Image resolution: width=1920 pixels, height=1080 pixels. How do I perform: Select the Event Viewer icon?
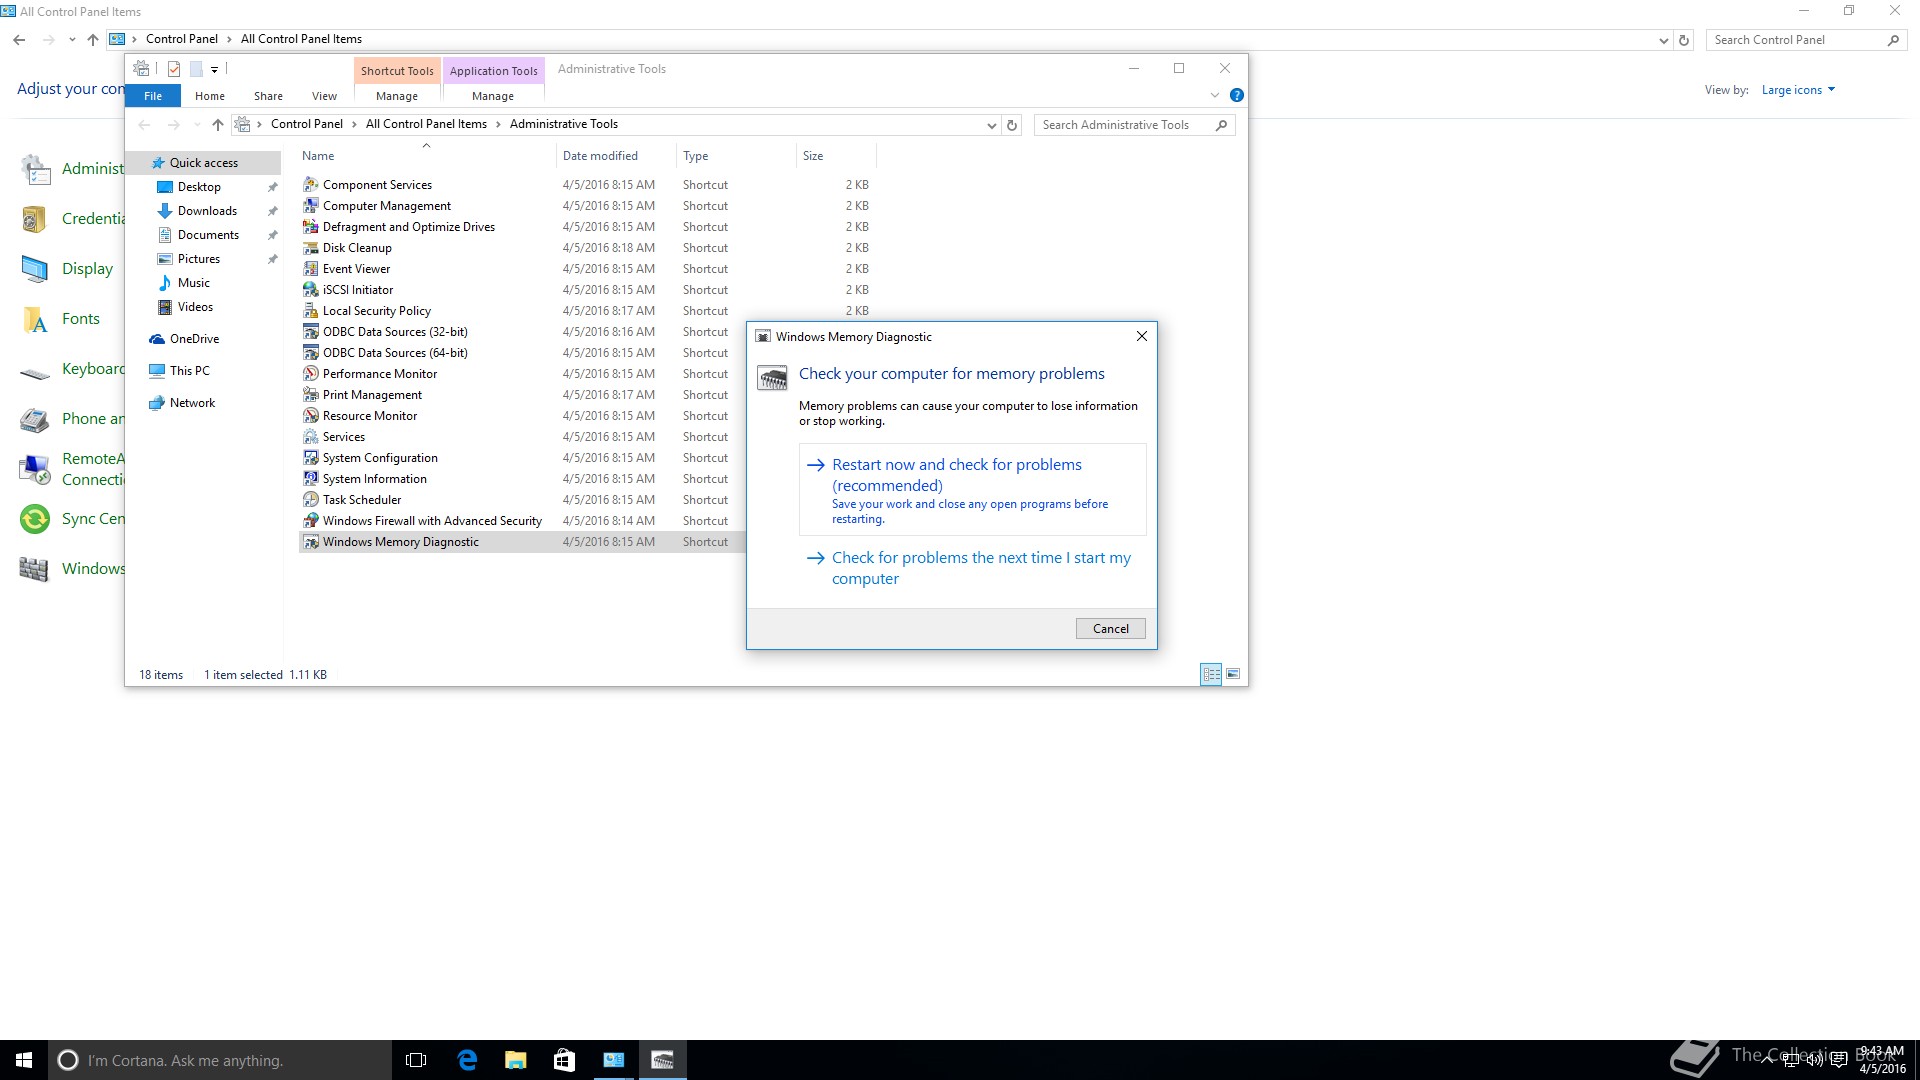tap(311, 268)
